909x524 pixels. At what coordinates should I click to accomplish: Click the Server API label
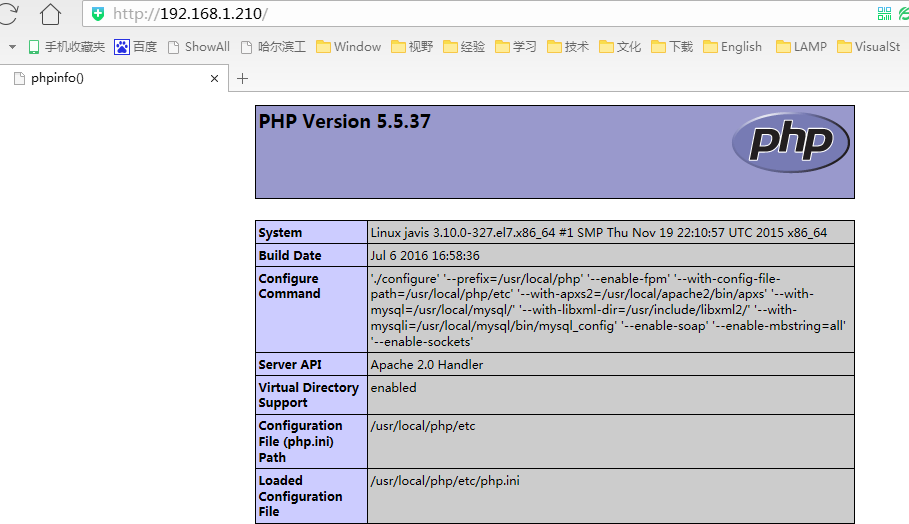pyautogui.click(x=290, y=365)
